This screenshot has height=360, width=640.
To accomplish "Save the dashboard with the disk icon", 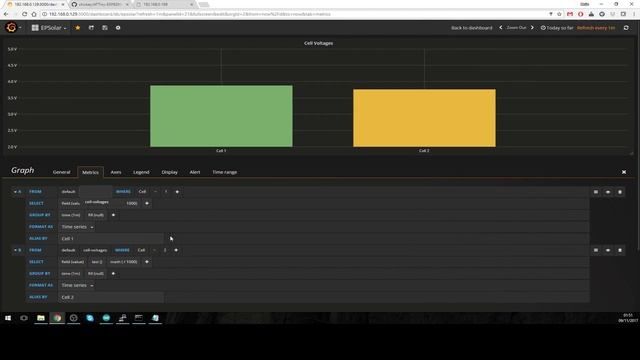I will point(105,28).
